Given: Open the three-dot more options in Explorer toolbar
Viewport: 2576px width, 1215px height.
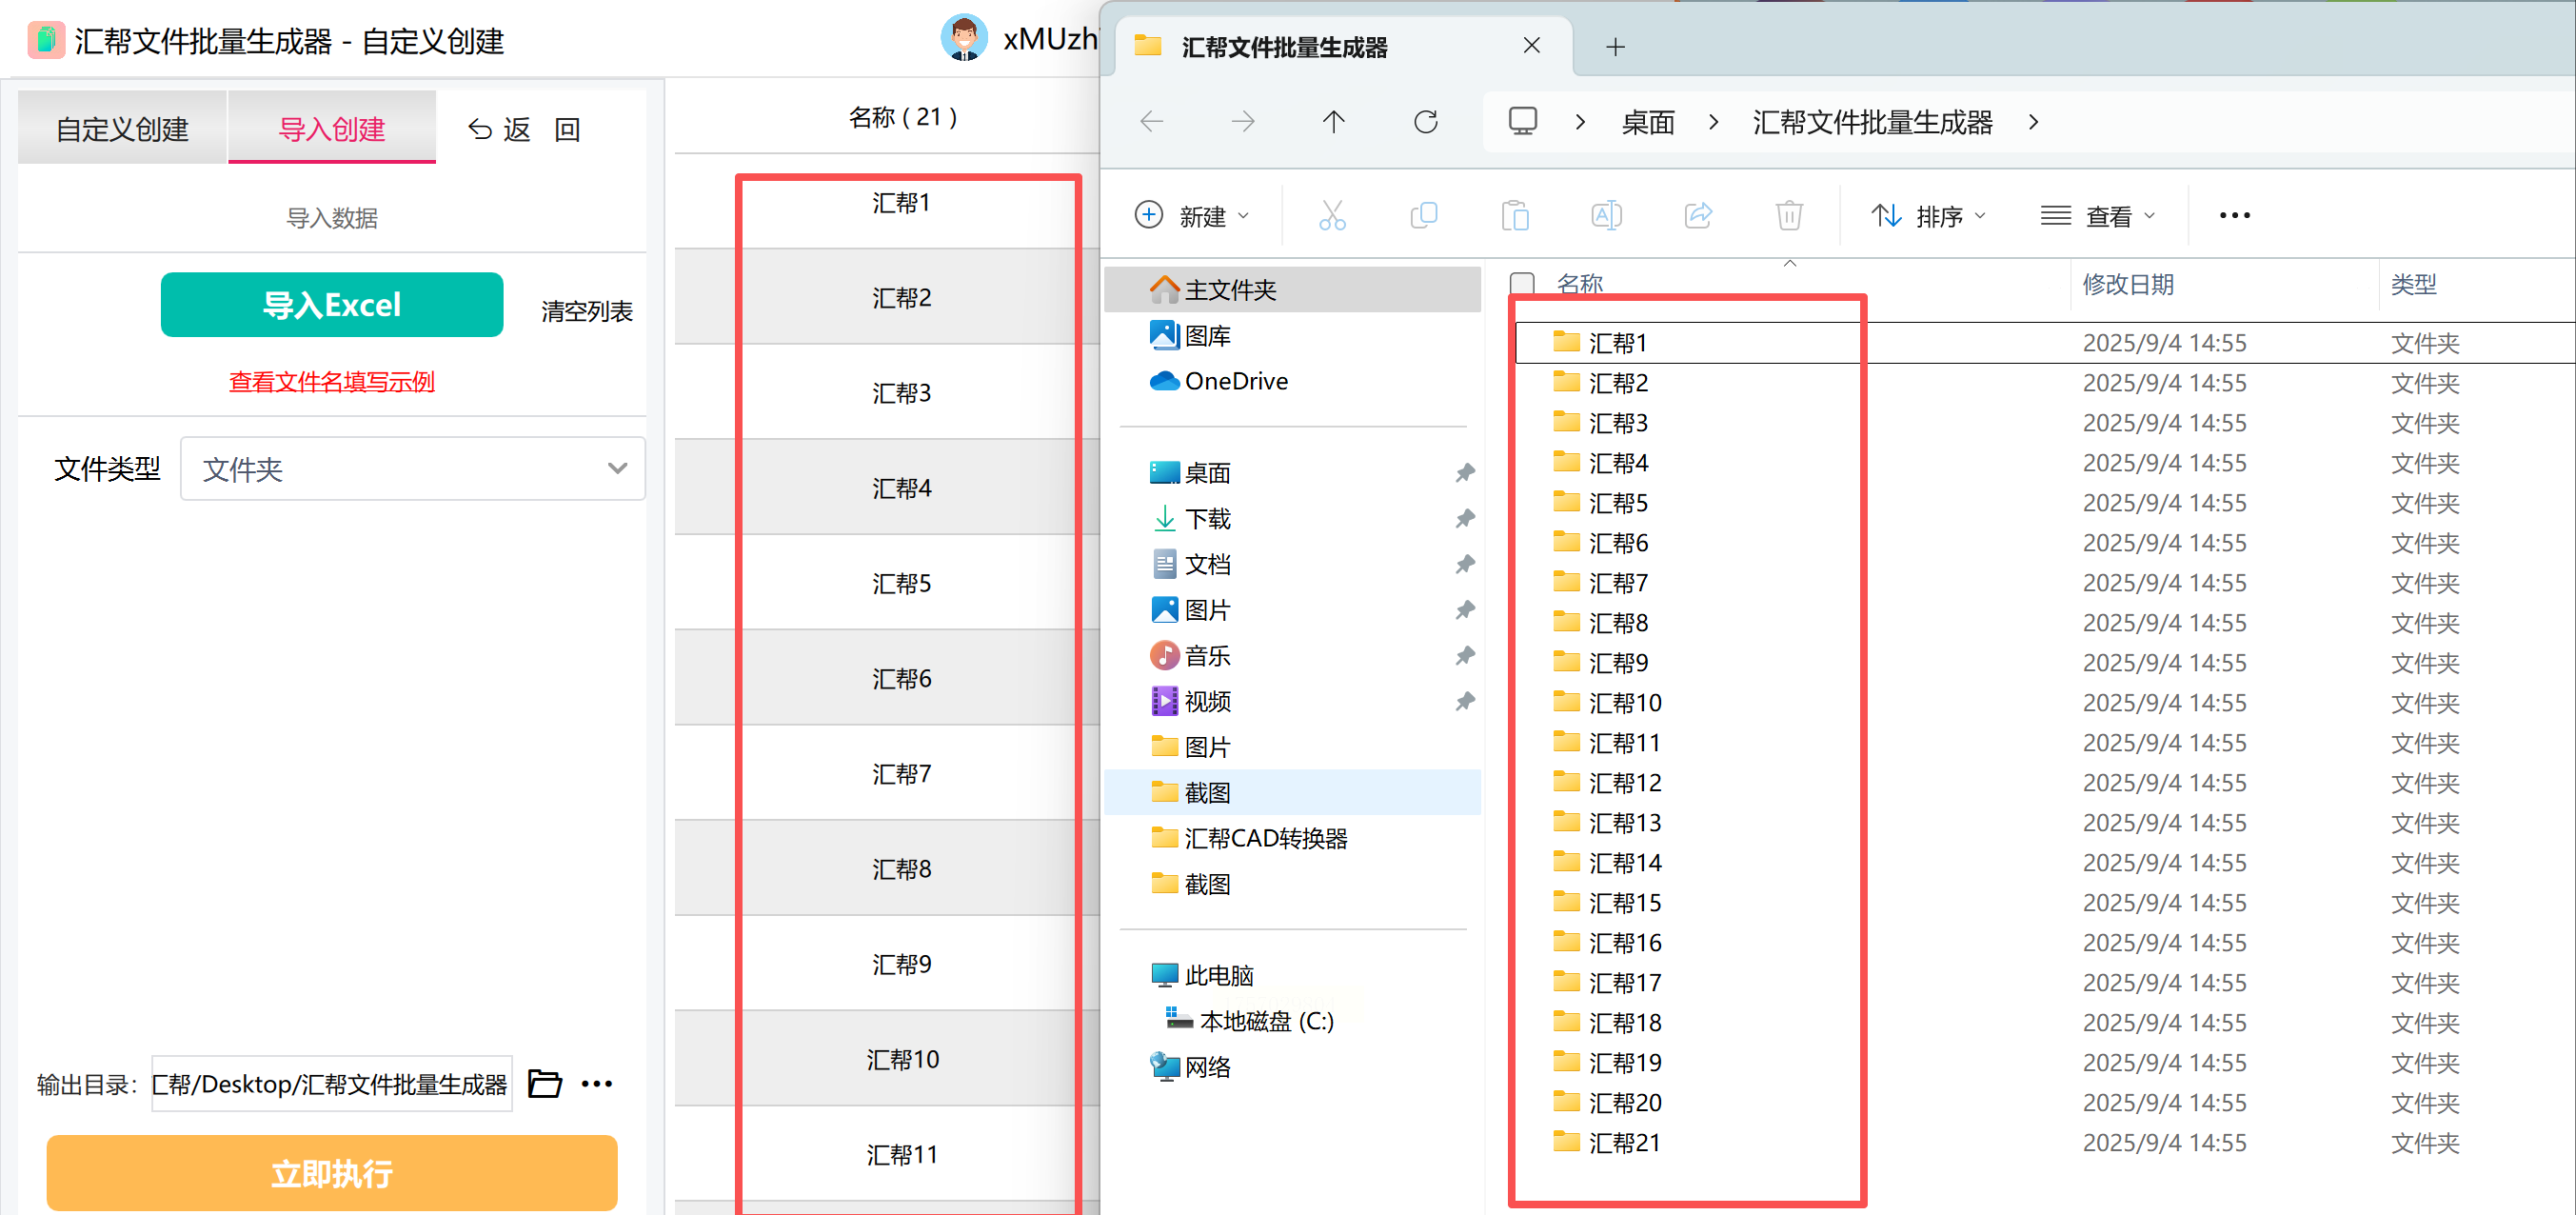Looking at the screenshot, I should click(2234, 215).
